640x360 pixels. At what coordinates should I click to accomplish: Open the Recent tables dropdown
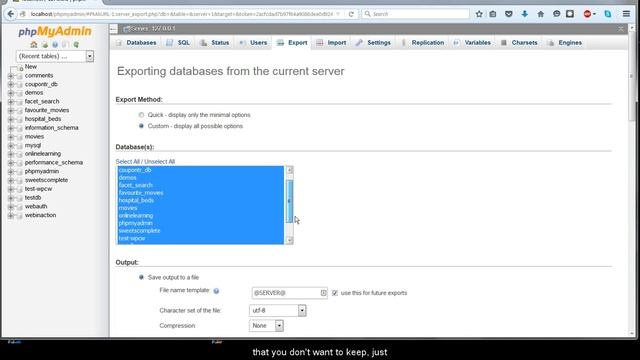pyautogui.click(x=55, y=56)
